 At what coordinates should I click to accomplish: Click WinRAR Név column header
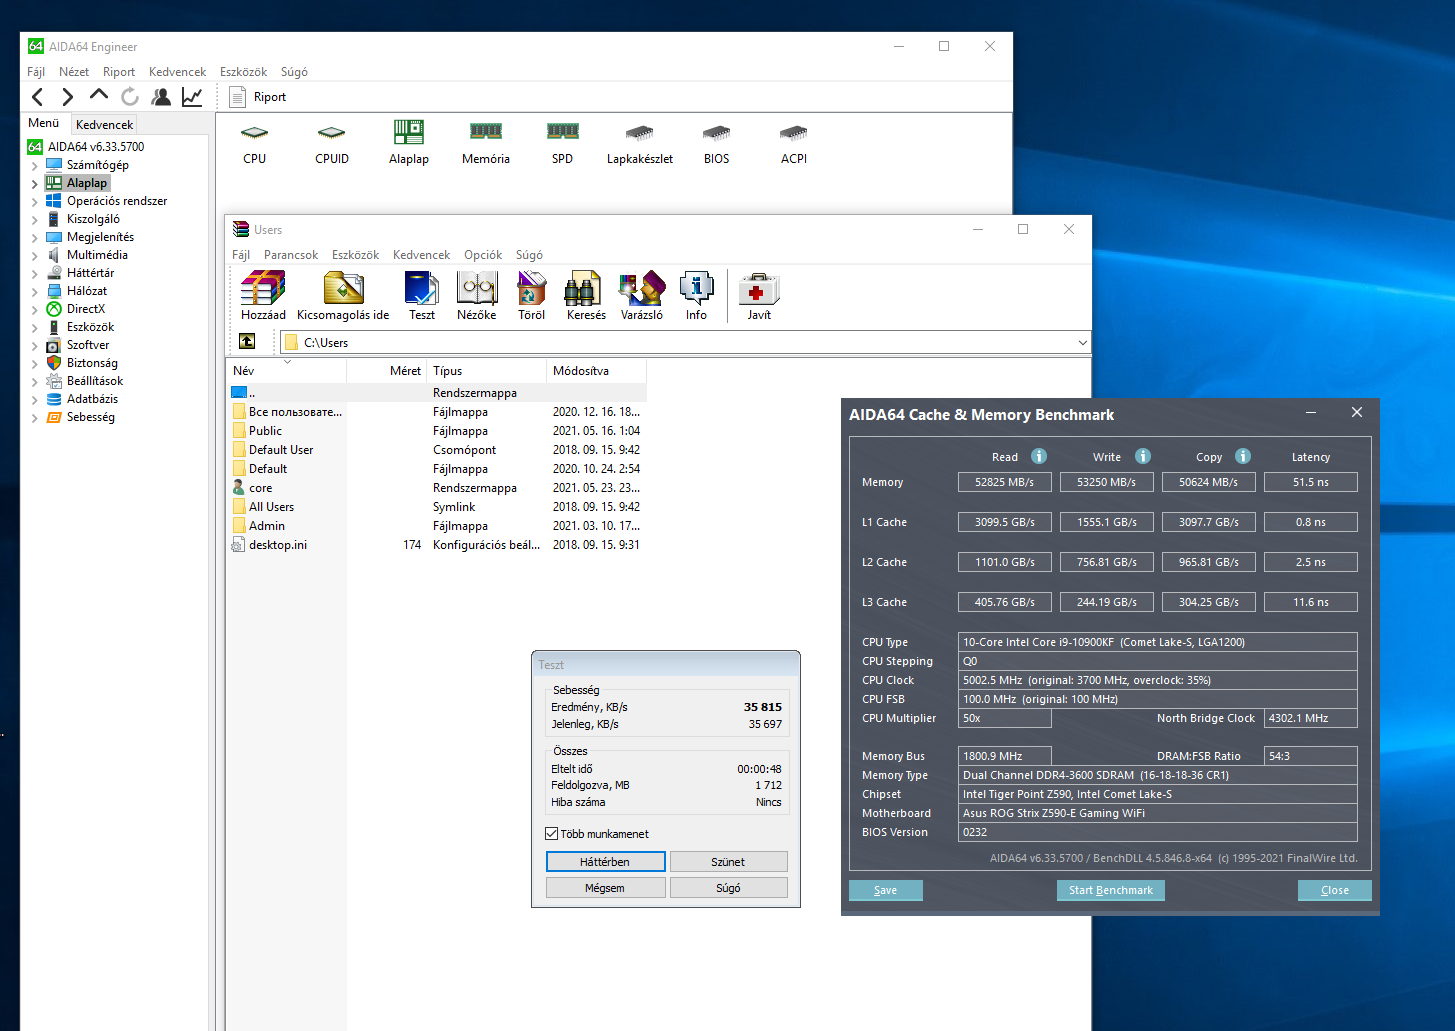(x=286, y=371)
